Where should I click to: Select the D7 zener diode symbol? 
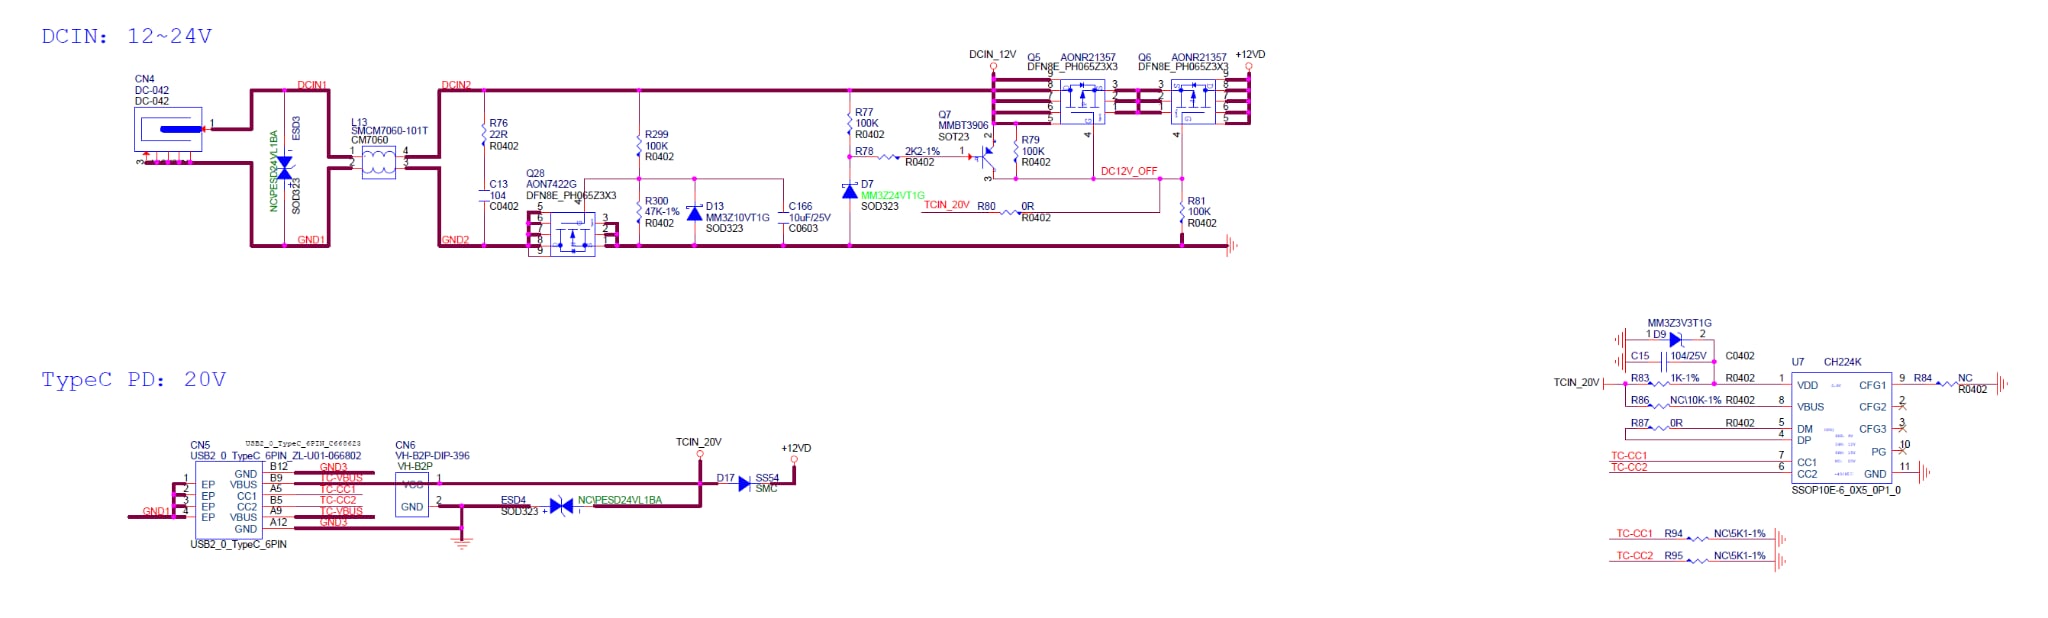pos(850,191)
